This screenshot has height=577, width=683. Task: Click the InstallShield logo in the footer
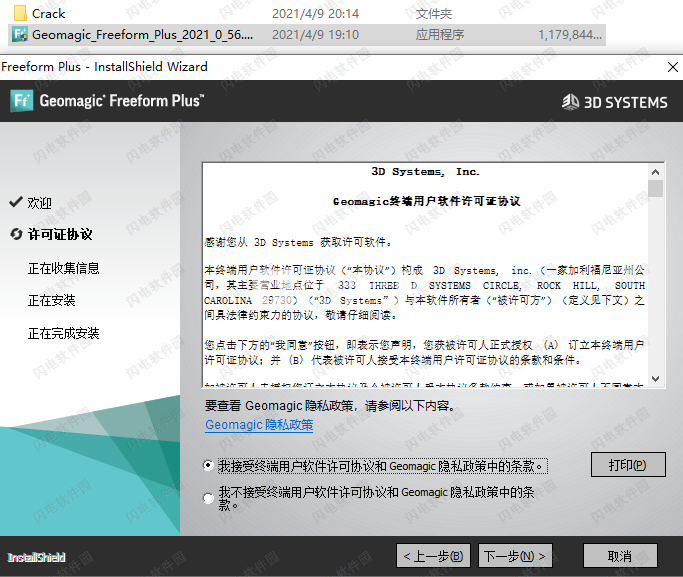[36, 557]
